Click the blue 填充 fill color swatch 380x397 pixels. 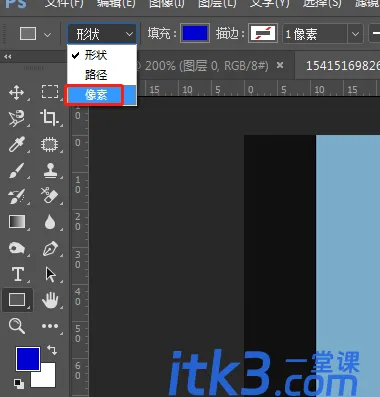pyautogui.click(x=195, y=34)
